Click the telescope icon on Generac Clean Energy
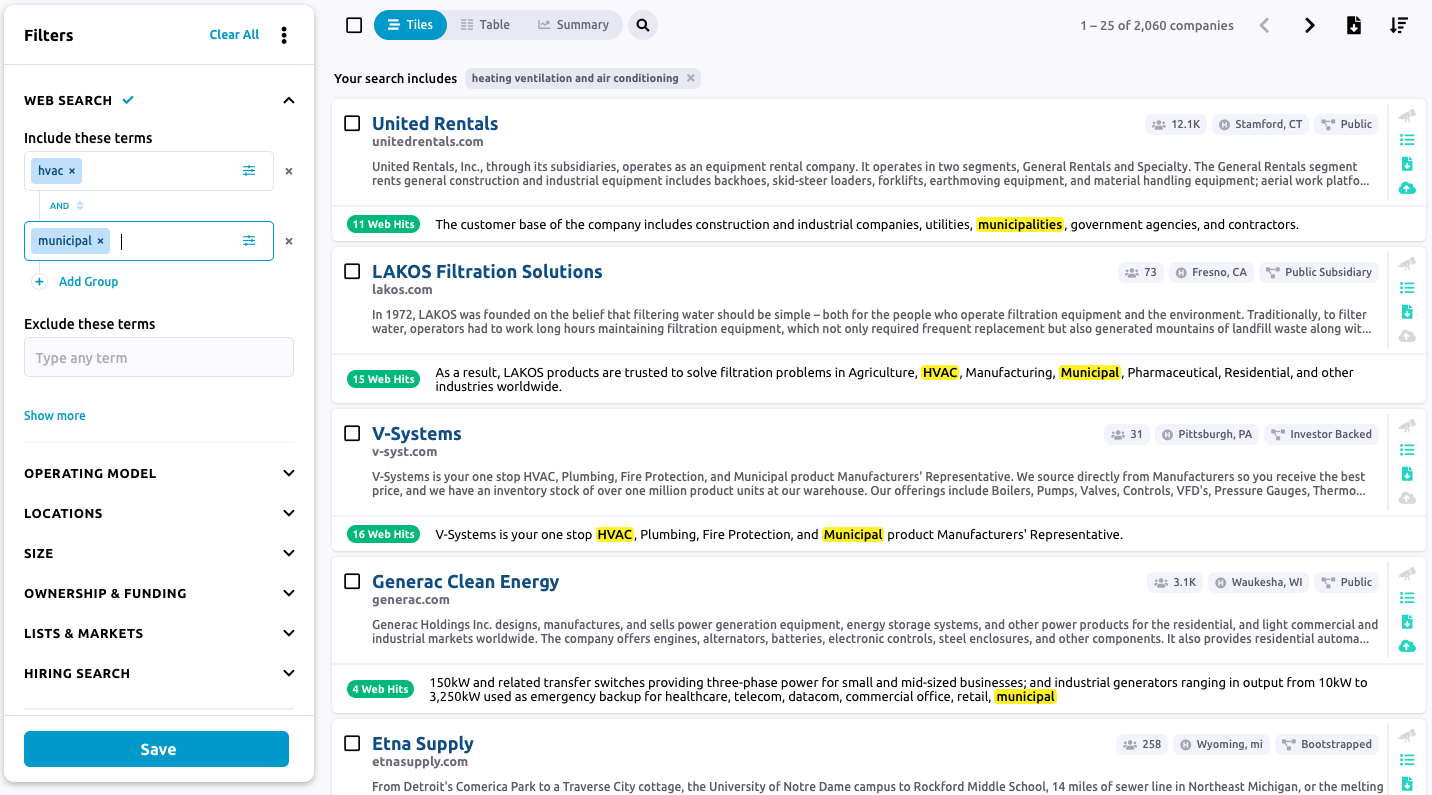1432x795 pixels. pos(1407,574)
